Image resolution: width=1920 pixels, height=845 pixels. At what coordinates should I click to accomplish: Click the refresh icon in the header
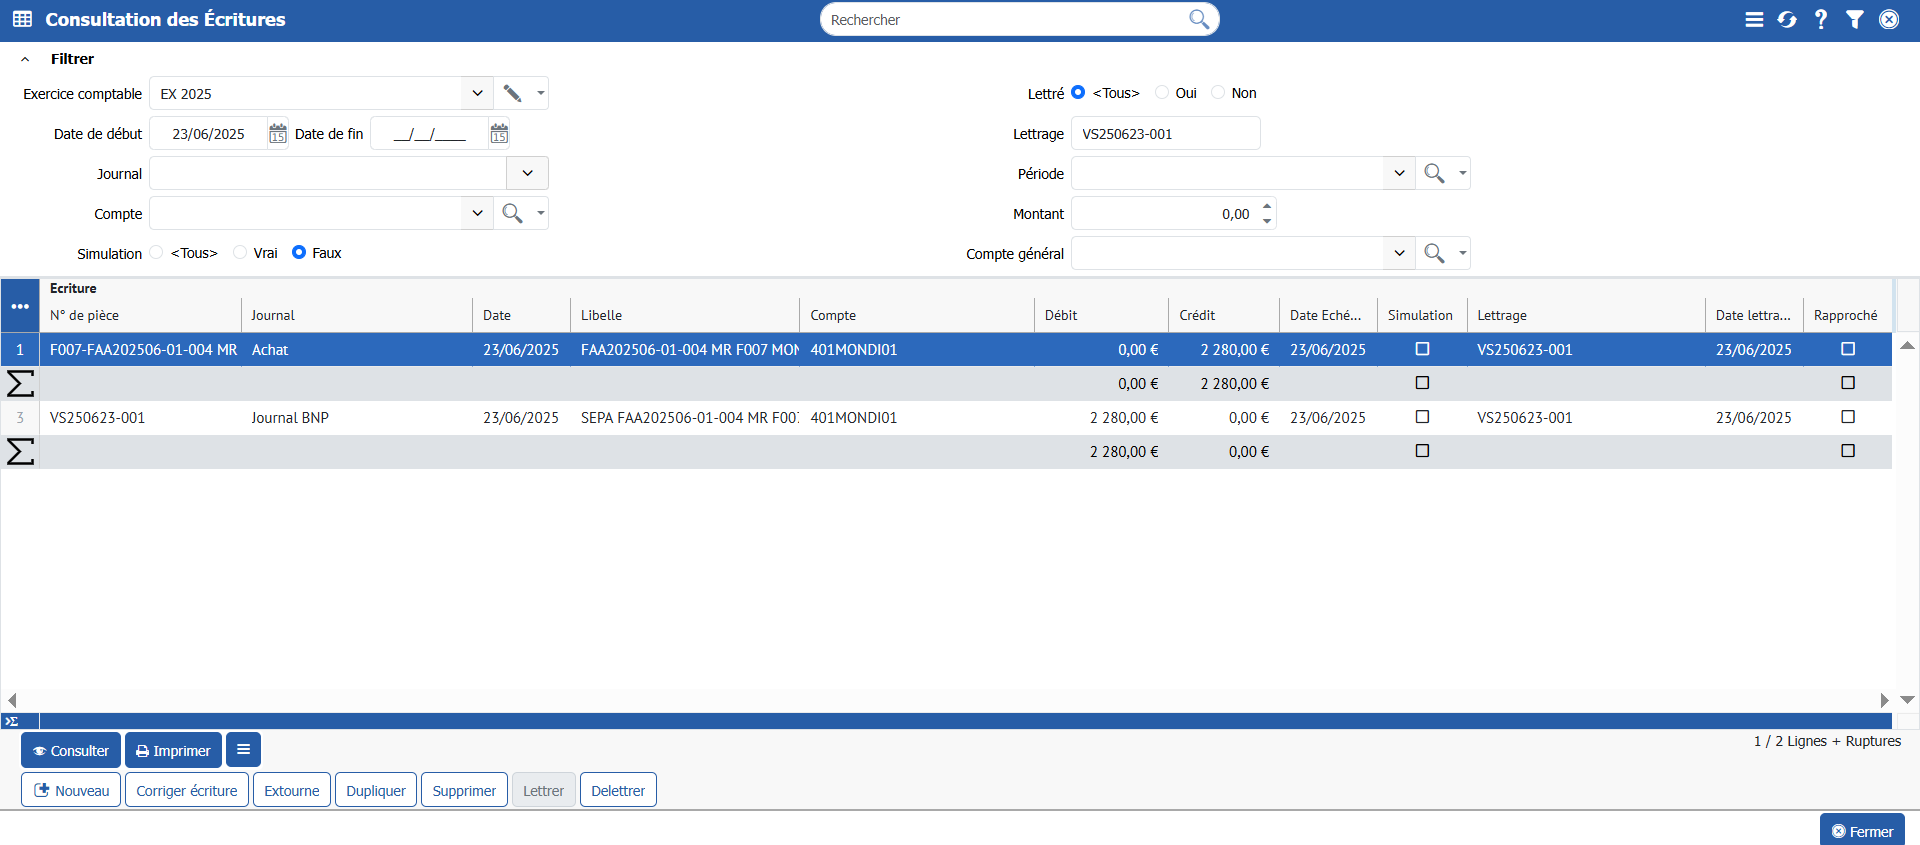click(1787, 20)
